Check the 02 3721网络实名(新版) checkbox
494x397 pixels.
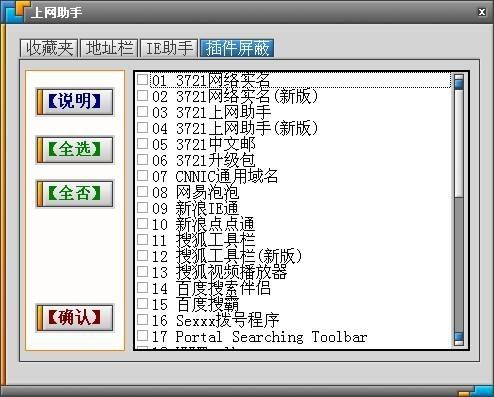(143, 96)
